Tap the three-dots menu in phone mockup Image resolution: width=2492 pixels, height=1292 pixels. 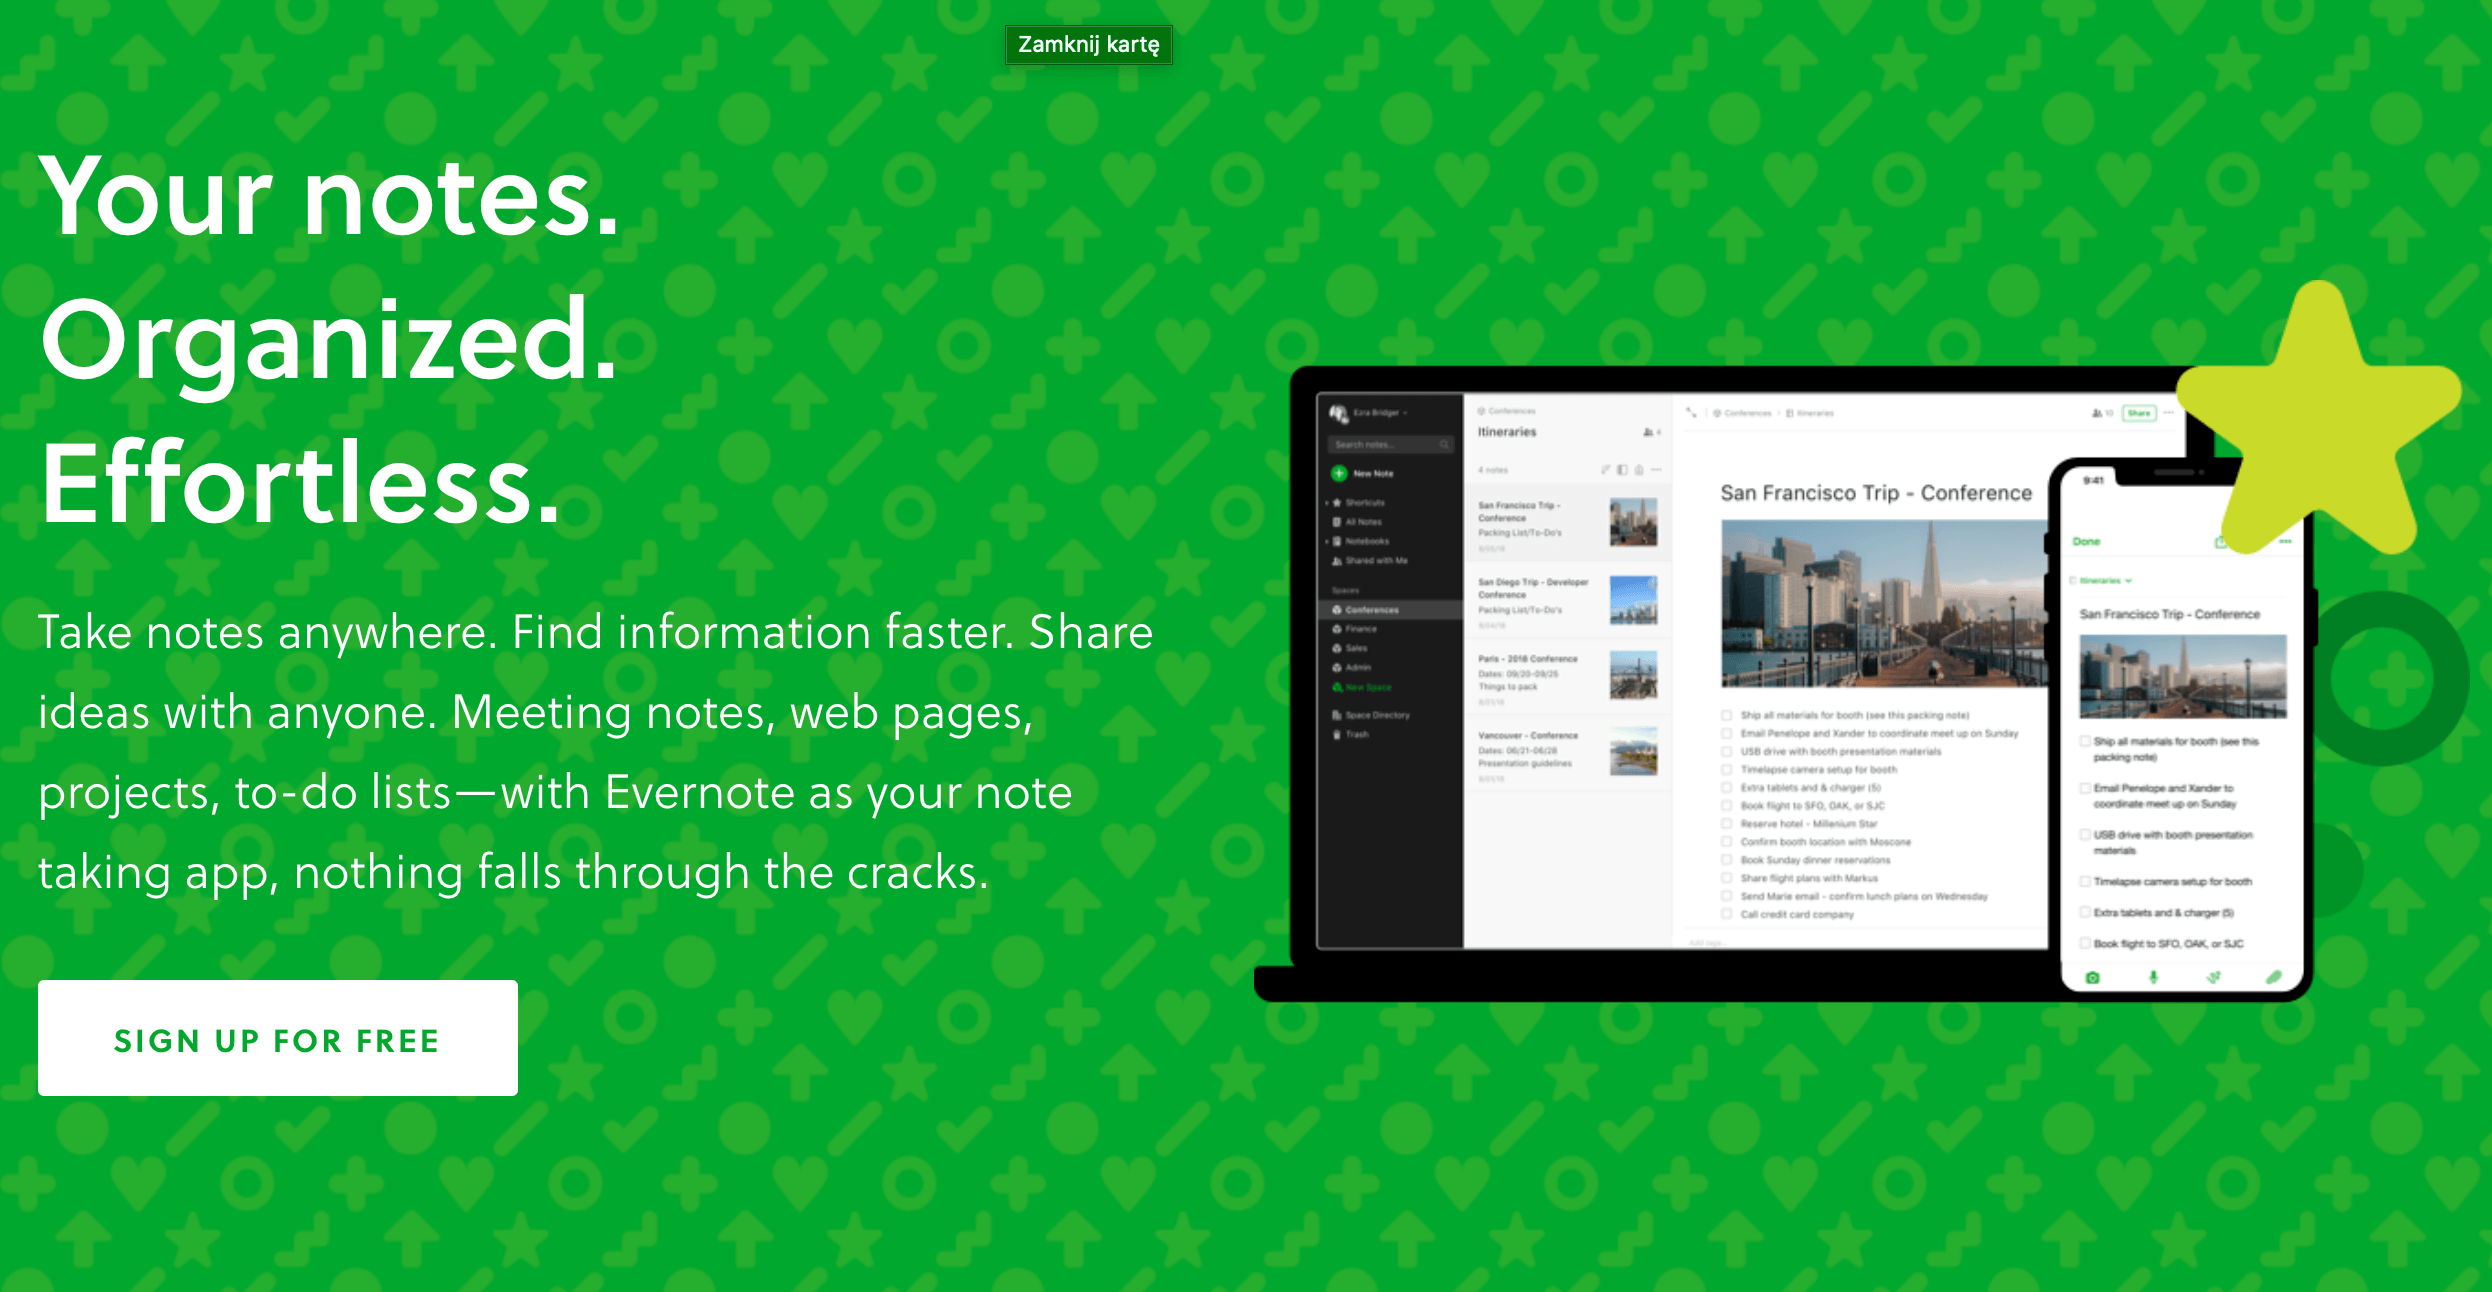[2284, 541]
